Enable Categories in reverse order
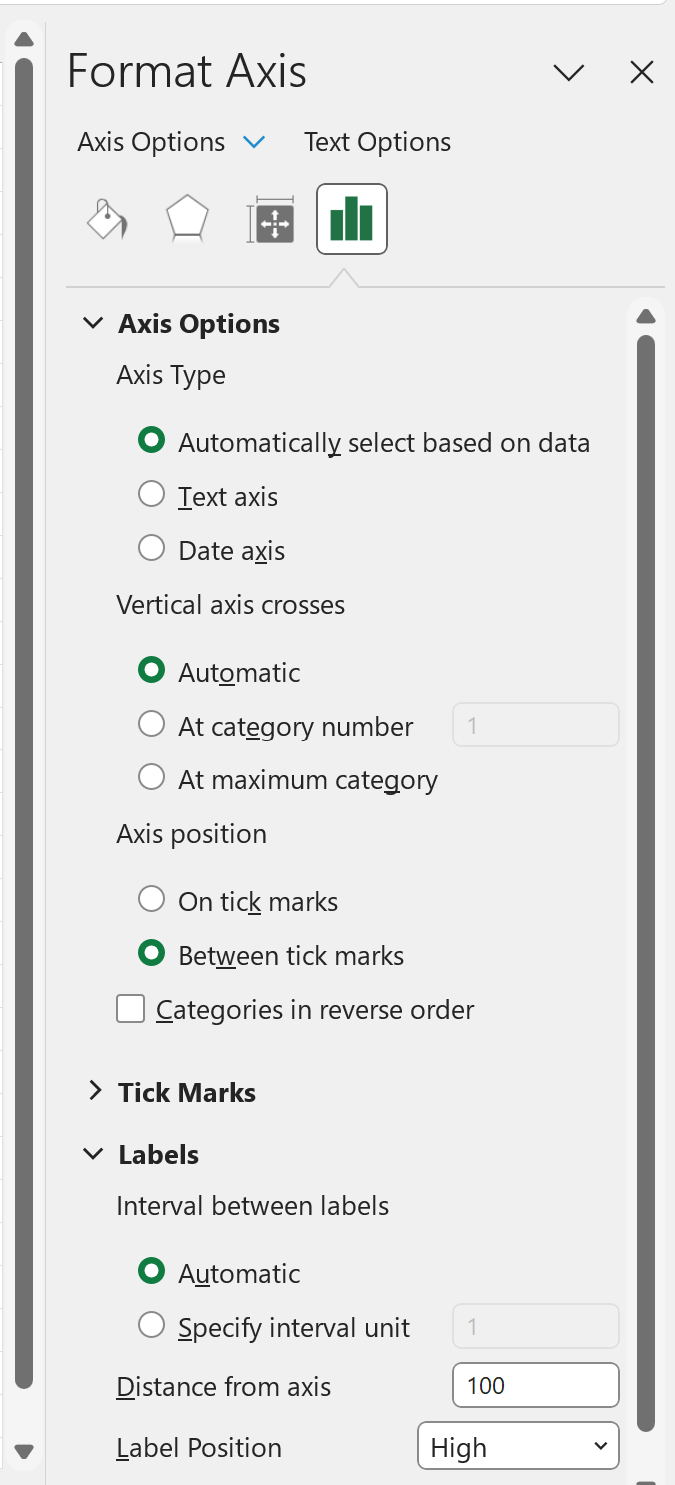The height and width of the screenshot is (1485, 675). [130, 1009]
